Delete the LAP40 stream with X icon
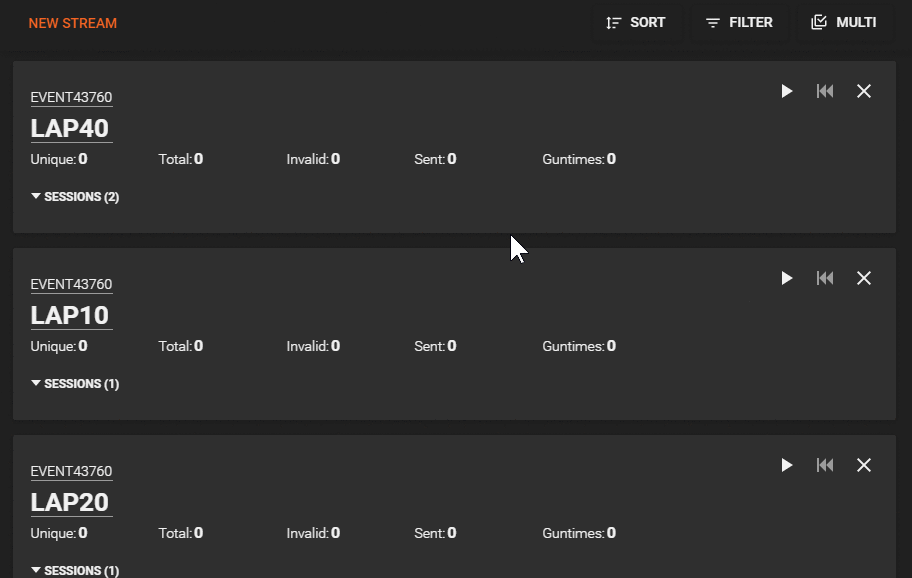The image size is (912, 578). click(x=864, y=91)
